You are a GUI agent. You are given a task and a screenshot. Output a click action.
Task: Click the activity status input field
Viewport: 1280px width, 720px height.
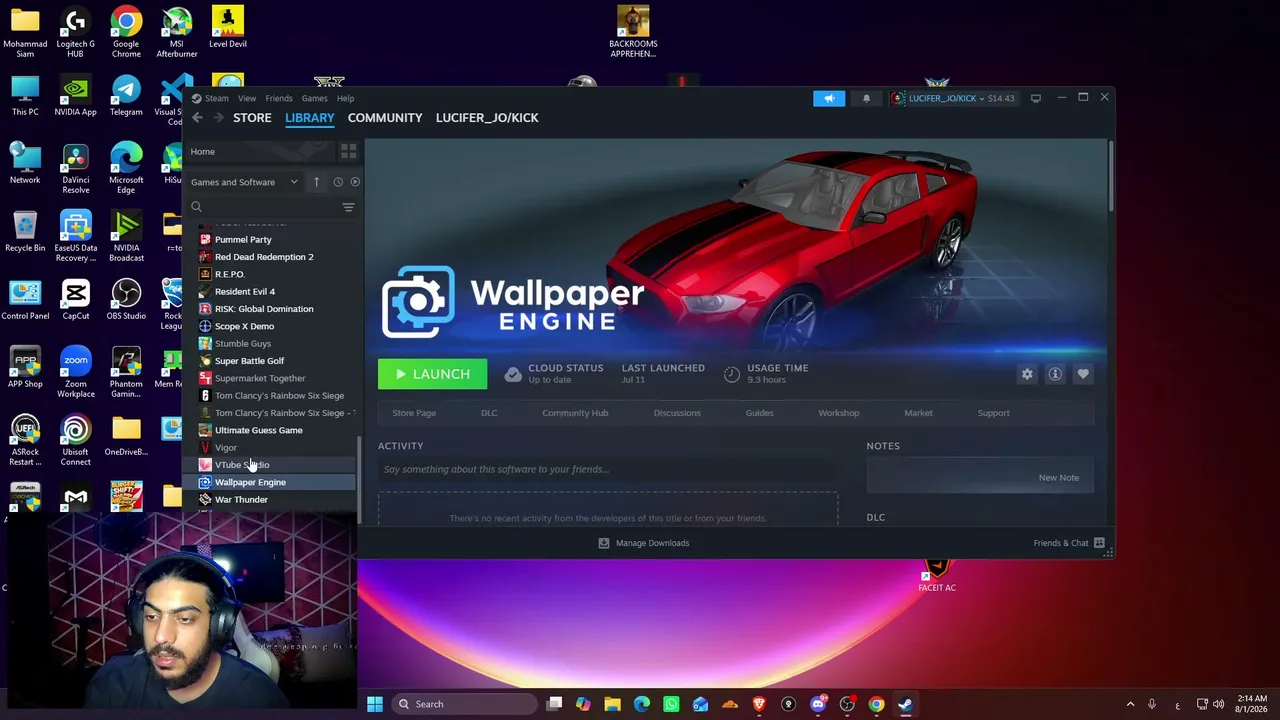(608, 469)
